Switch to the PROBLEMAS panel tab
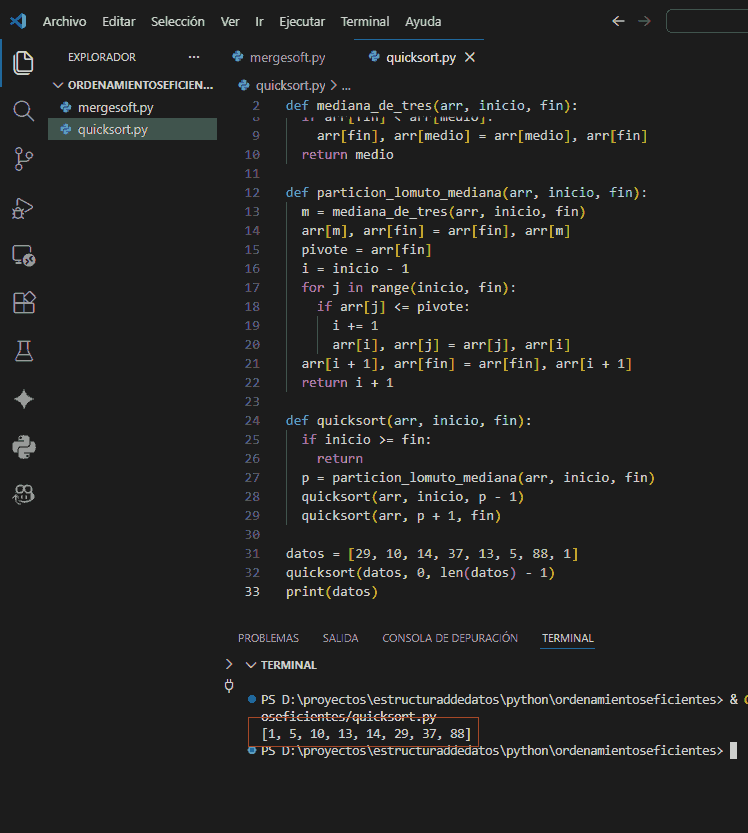This screenshot has width=748, height=833. click(x=268, y=638)
